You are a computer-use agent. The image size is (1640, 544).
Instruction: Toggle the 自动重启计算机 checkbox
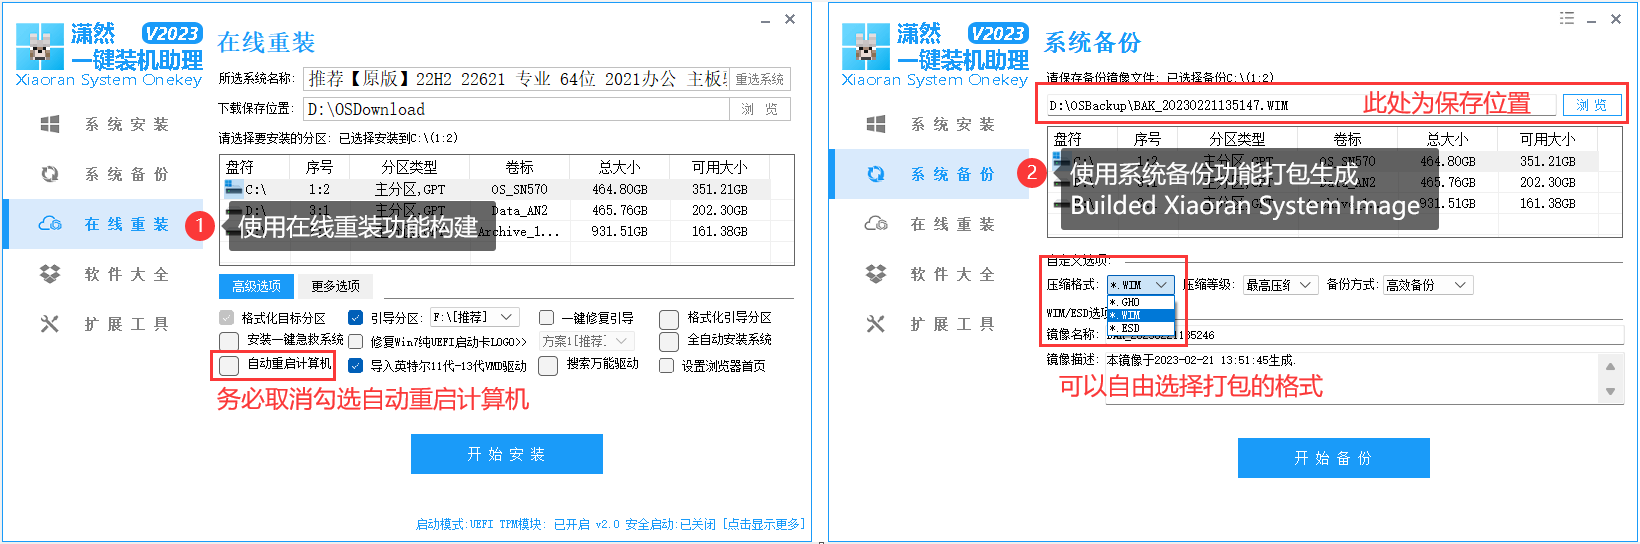tap(230, 365)
